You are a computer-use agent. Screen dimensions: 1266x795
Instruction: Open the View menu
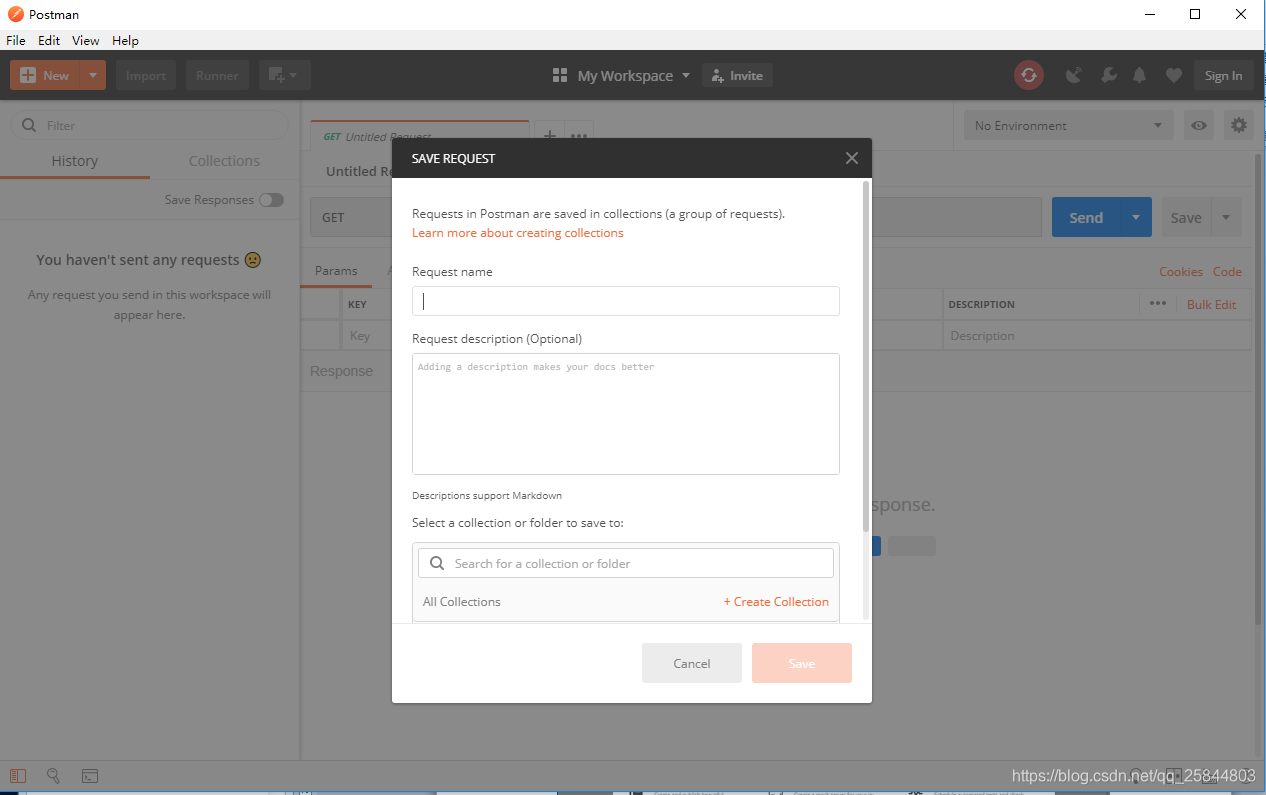[x=86, y=41]
